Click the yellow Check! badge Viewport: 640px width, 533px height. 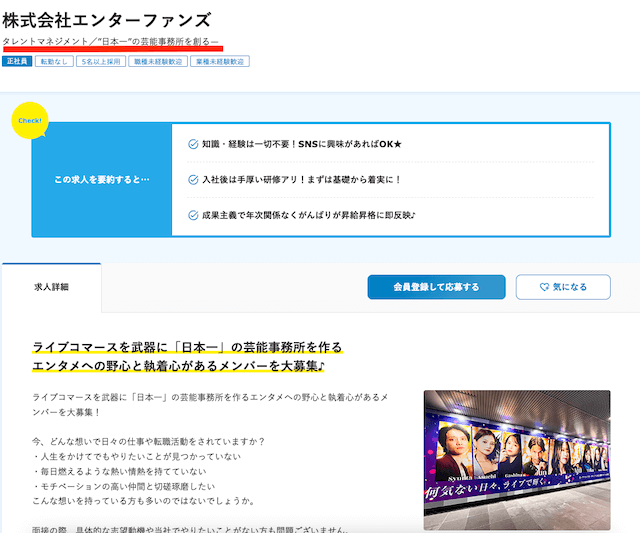30,120
